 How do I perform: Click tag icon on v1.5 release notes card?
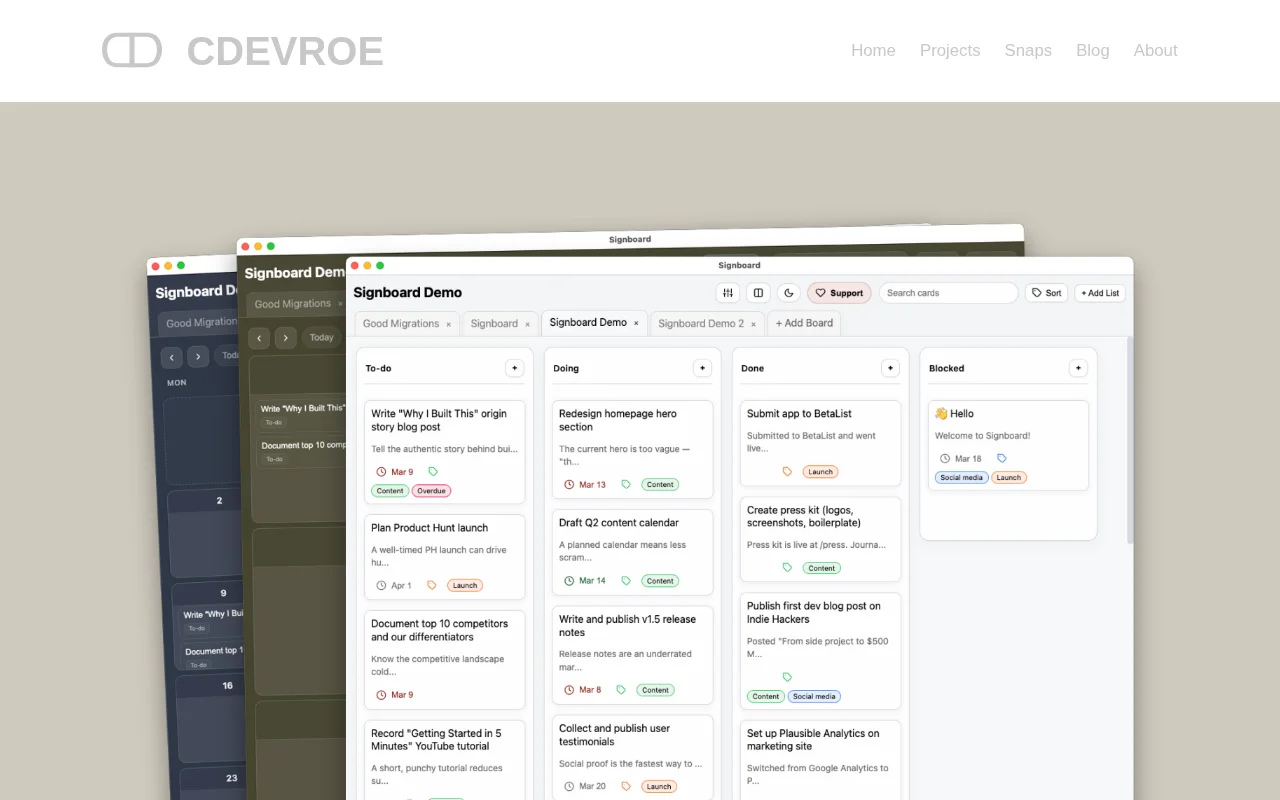(x=621, y=689)
